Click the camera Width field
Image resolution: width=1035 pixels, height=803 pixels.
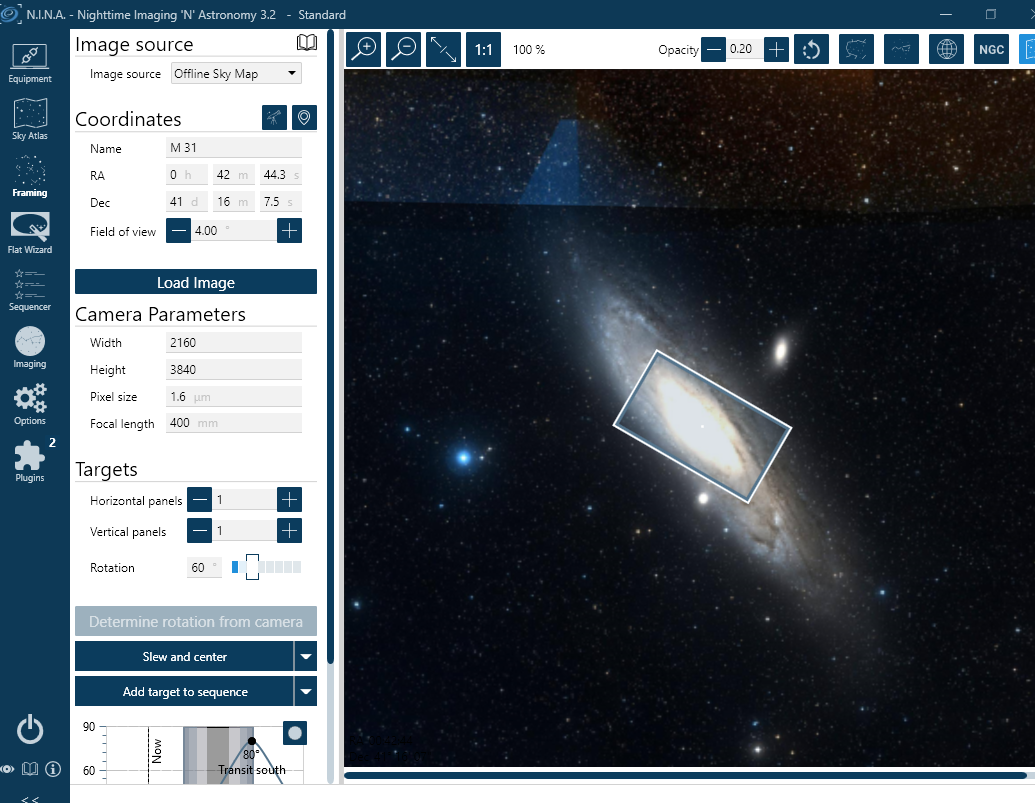[x=234, y=342]
